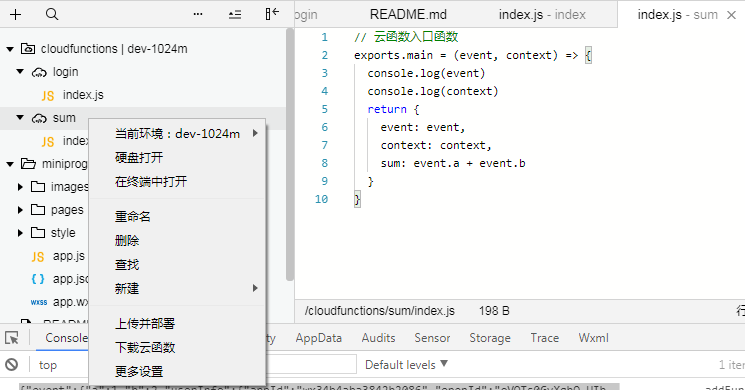Click the plus icon to add file

click(16, 15)
